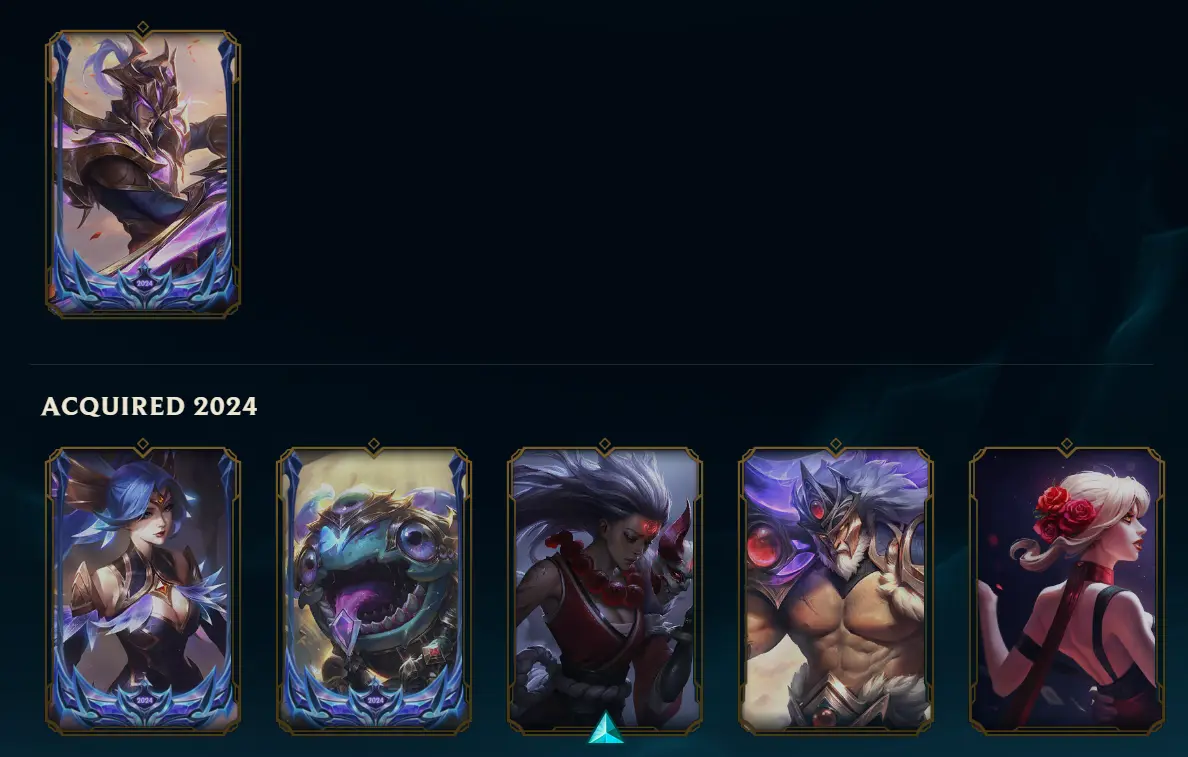Select the frog-like monster skin card
The image size is (1188, 757).
(x=374, y=591)
